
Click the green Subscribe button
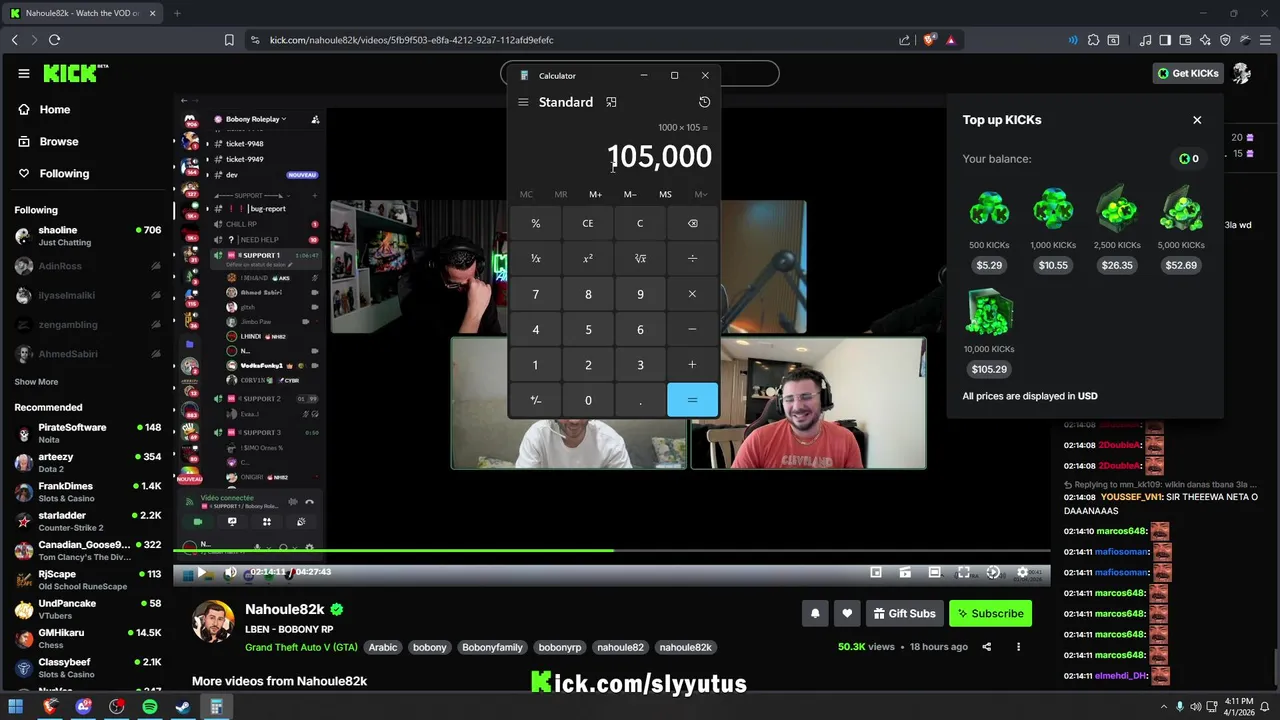tap(990, 613)
